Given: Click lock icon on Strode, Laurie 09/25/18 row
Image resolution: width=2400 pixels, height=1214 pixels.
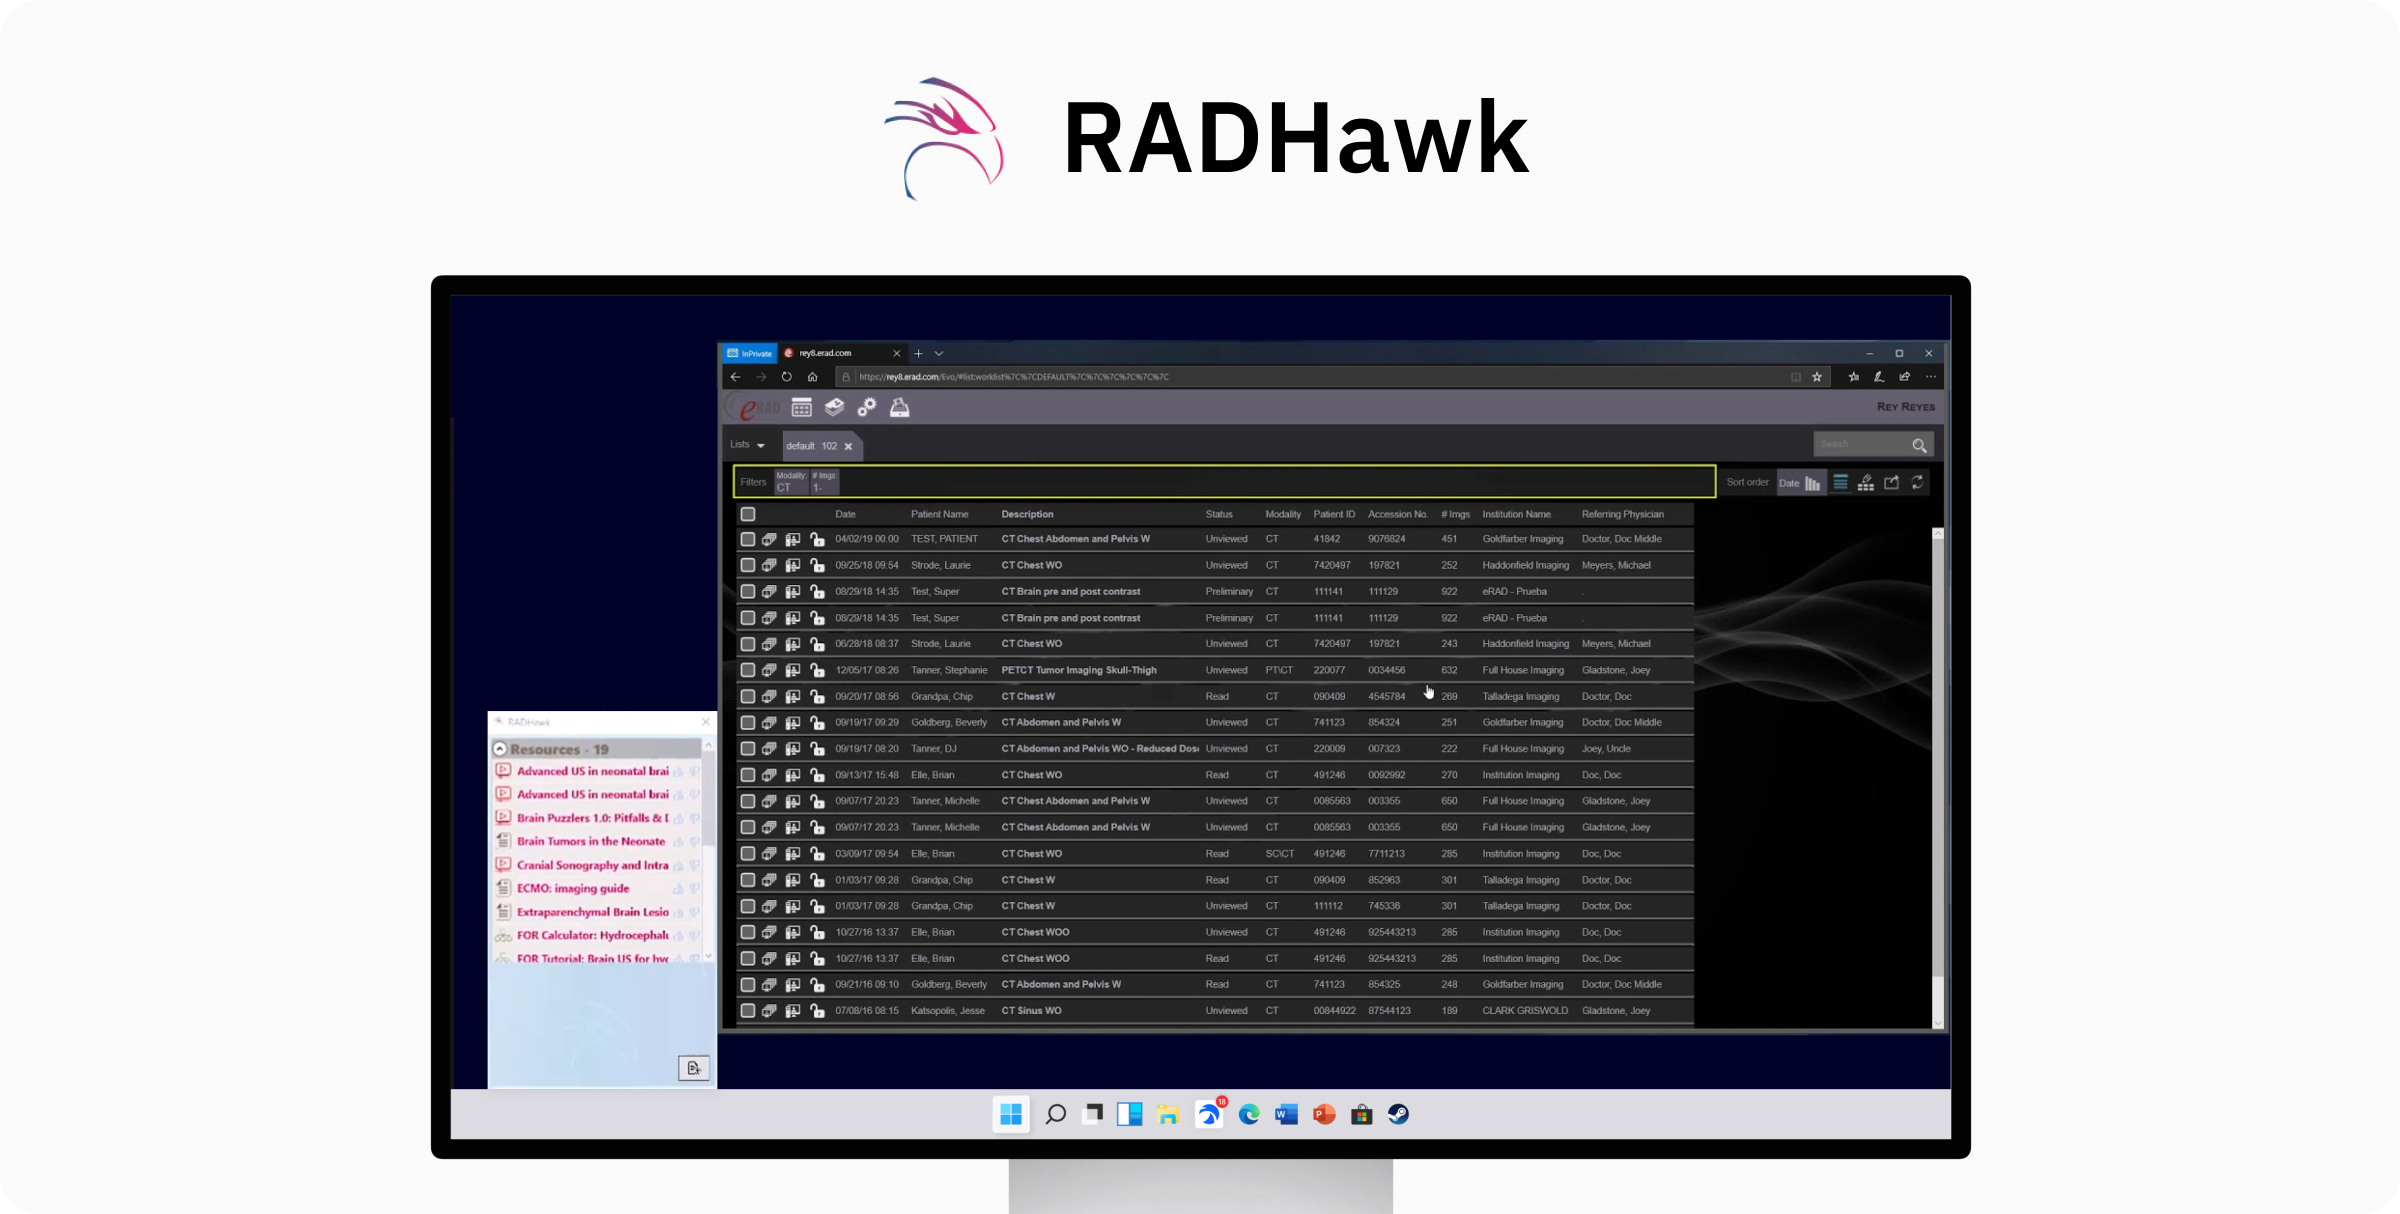Looking at the screenshot, I should point(817,565).
